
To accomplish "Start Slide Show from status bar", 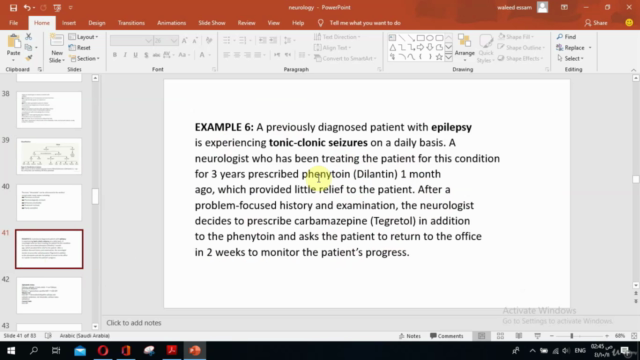I will (538, 336).
